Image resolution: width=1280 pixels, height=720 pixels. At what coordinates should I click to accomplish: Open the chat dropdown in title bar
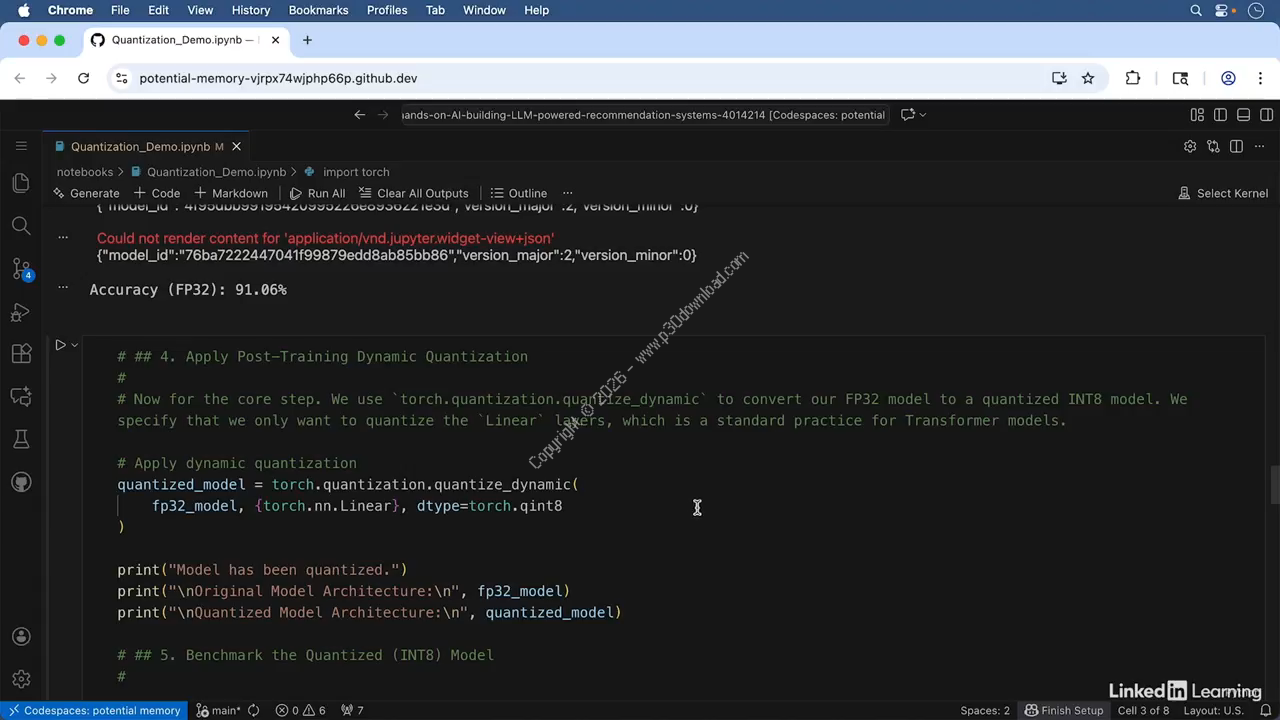[x=922, y=115]
